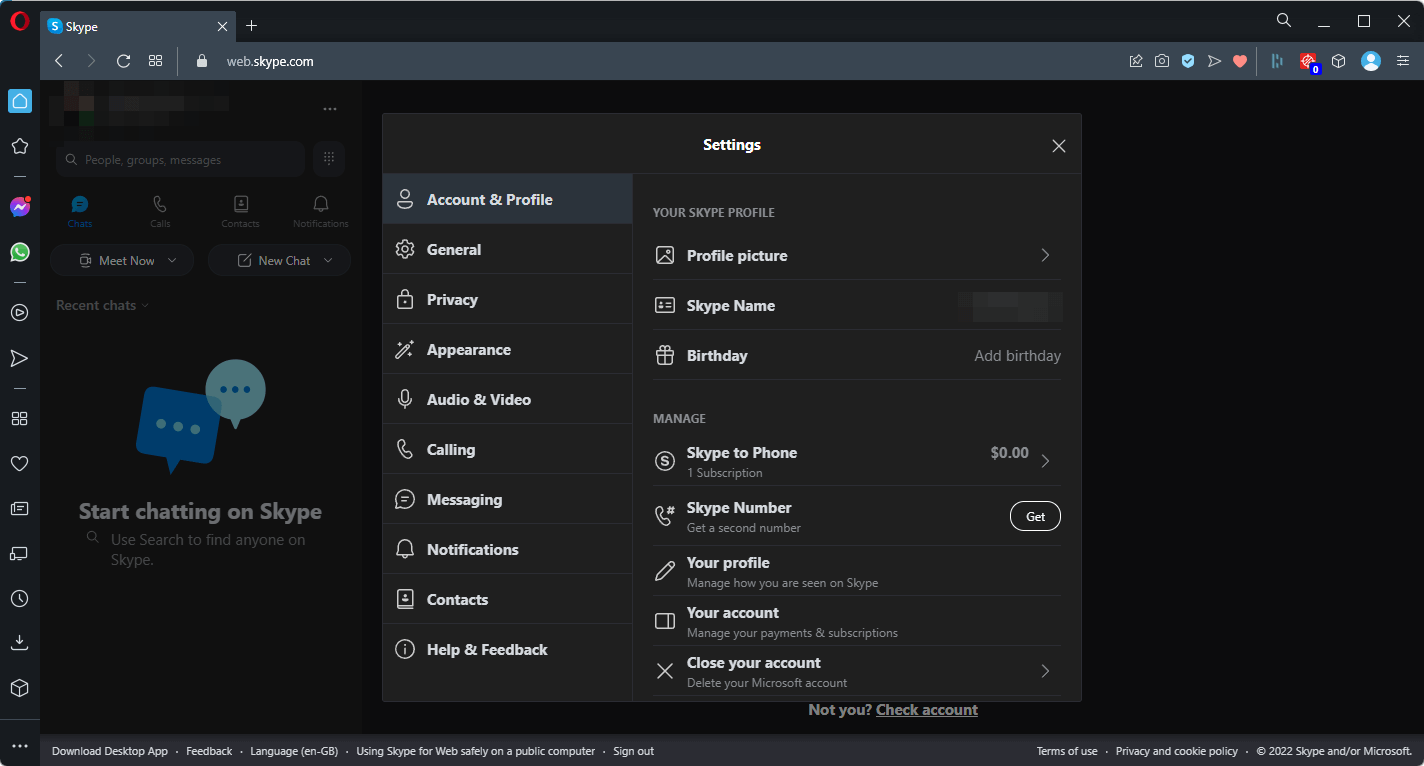Click footer Feedback link
Image resolution: width=1424 pixels, height=766 pixels.
coord(209,751)
